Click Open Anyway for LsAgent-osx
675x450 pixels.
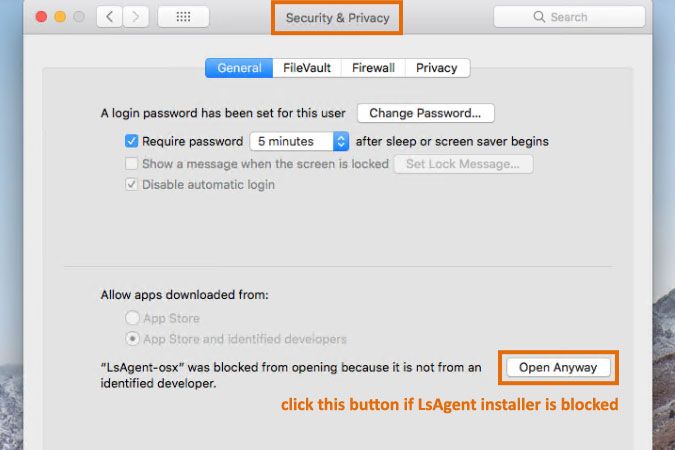click(x=558, y=367)
